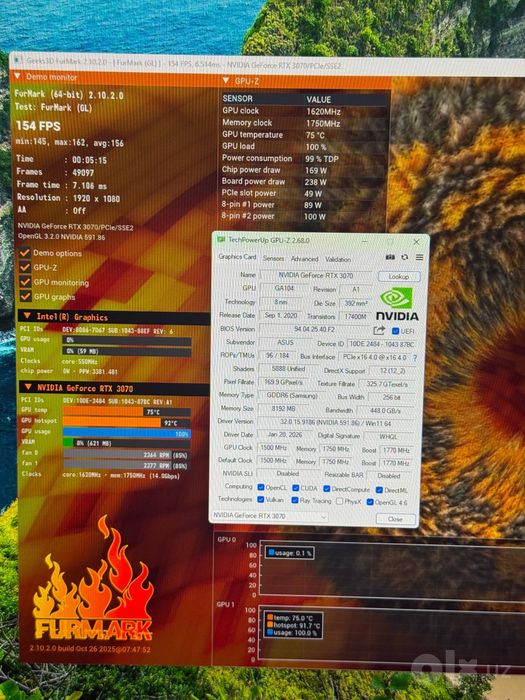Toggle the OpenCL checkbox
Viewport: 525px width, 700px height.
[x=261, y=487]
